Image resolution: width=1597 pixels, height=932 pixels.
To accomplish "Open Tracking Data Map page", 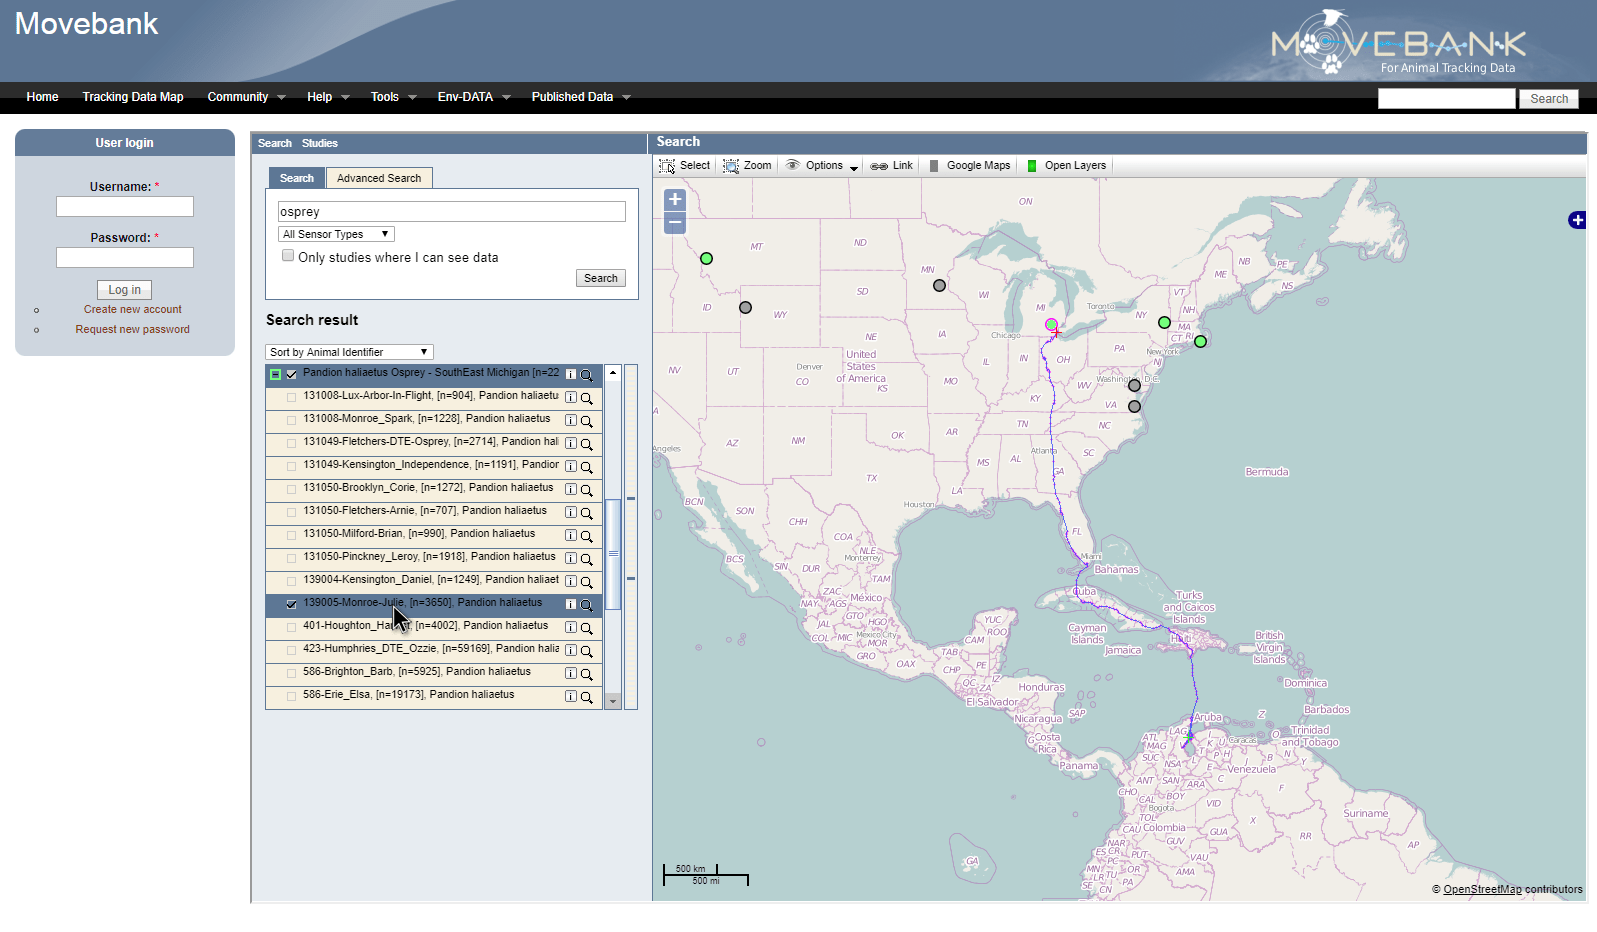I will click(133, 97).
